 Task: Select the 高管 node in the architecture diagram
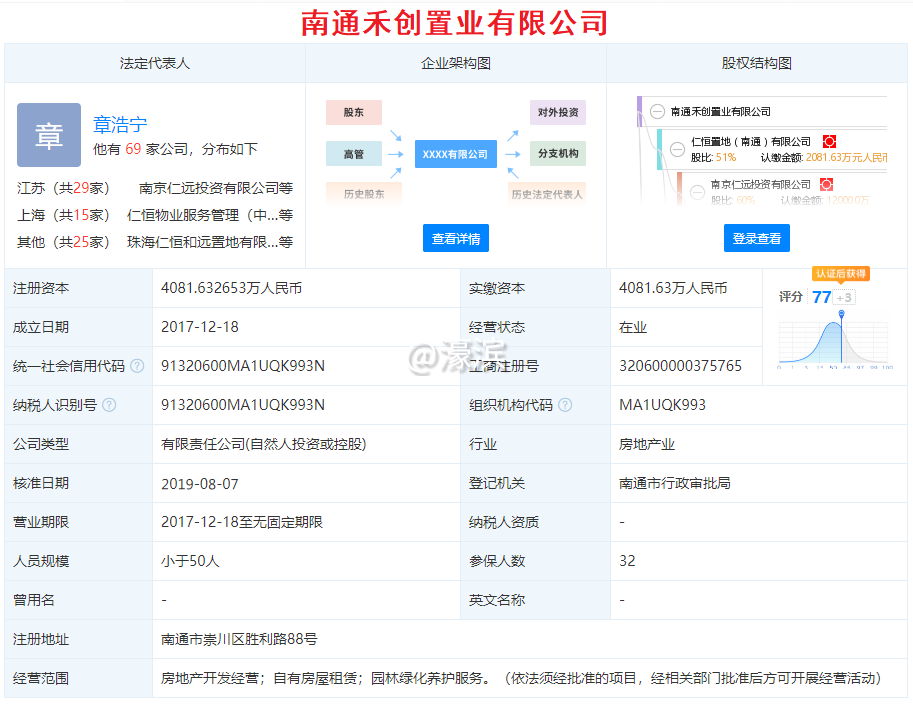point(352,154)
